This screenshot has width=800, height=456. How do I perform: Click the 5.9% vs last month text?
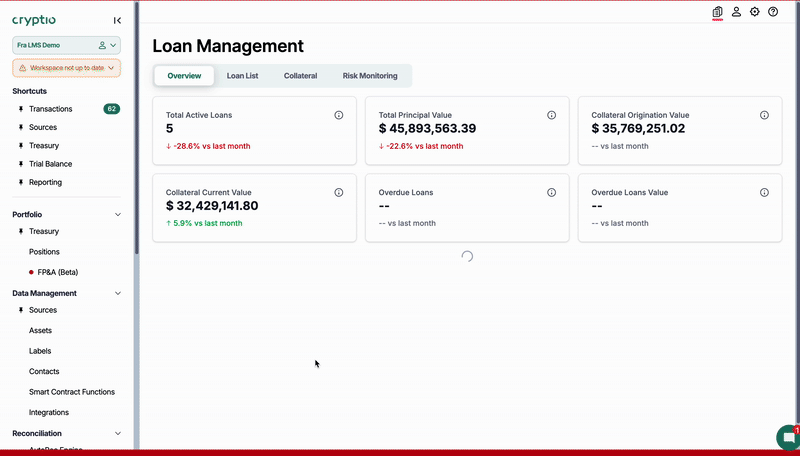point(204,223)
